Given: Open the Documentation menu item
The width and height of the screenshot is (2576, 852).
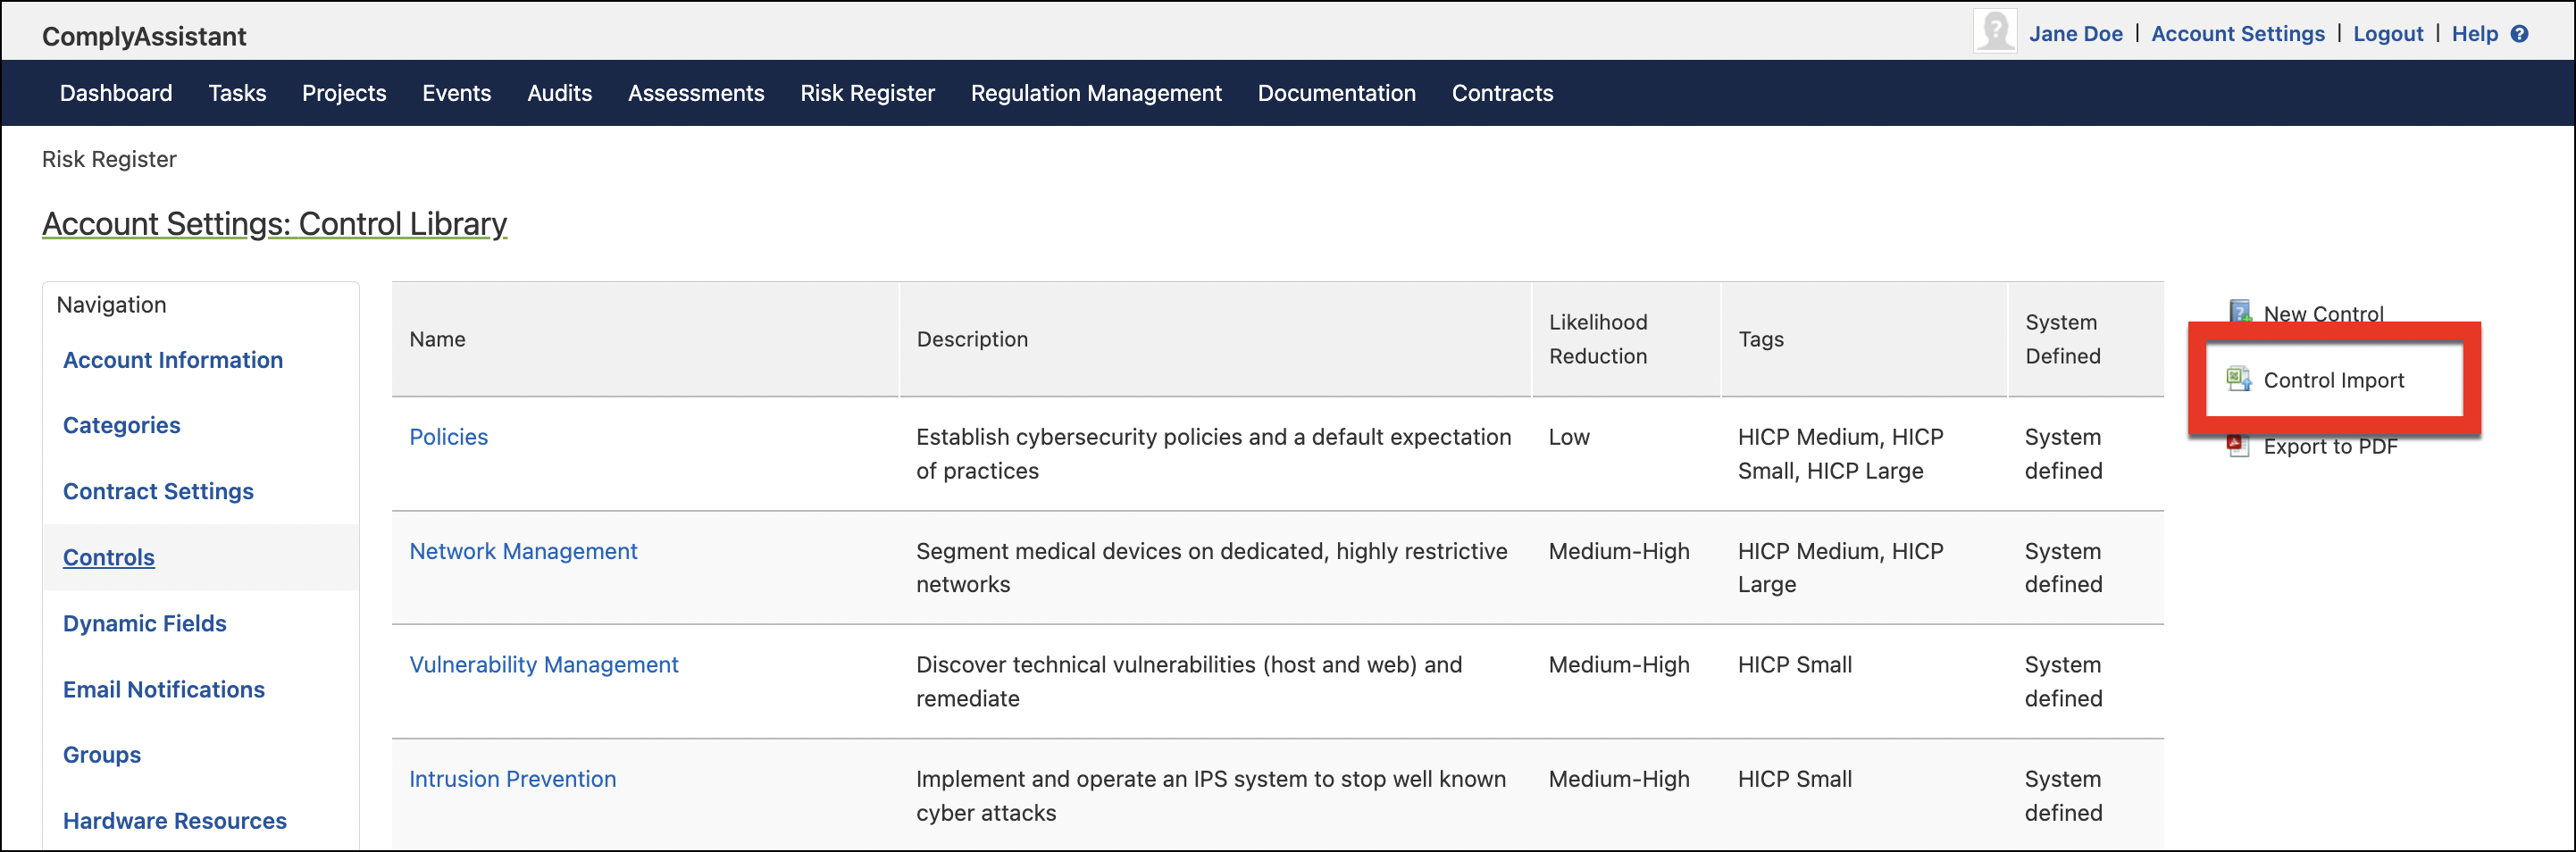Looking at the screenshot, I should [1336, 93].
